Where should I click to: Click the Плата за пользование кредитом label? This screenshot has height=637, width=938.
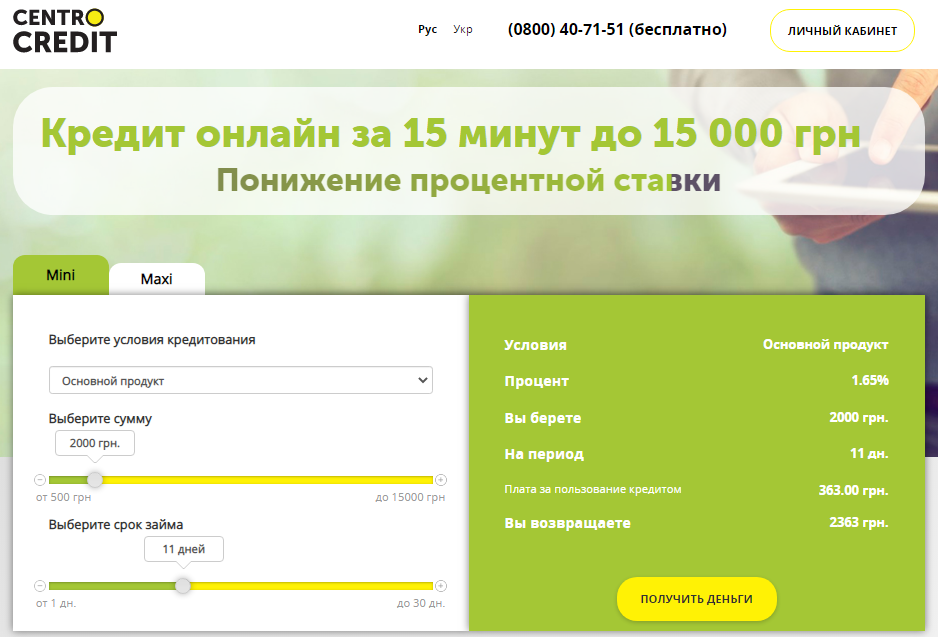click(x=593, y=489)
